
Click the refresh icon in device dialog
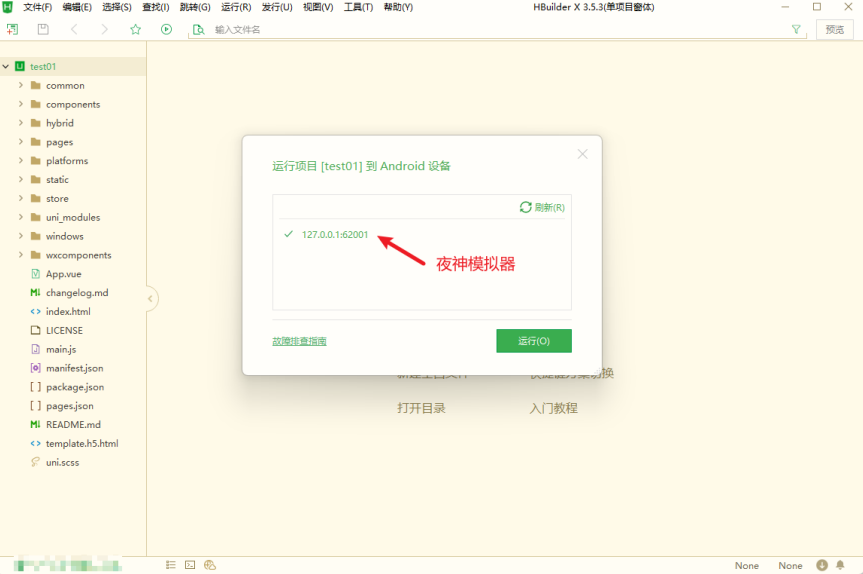tap(526, 207)
